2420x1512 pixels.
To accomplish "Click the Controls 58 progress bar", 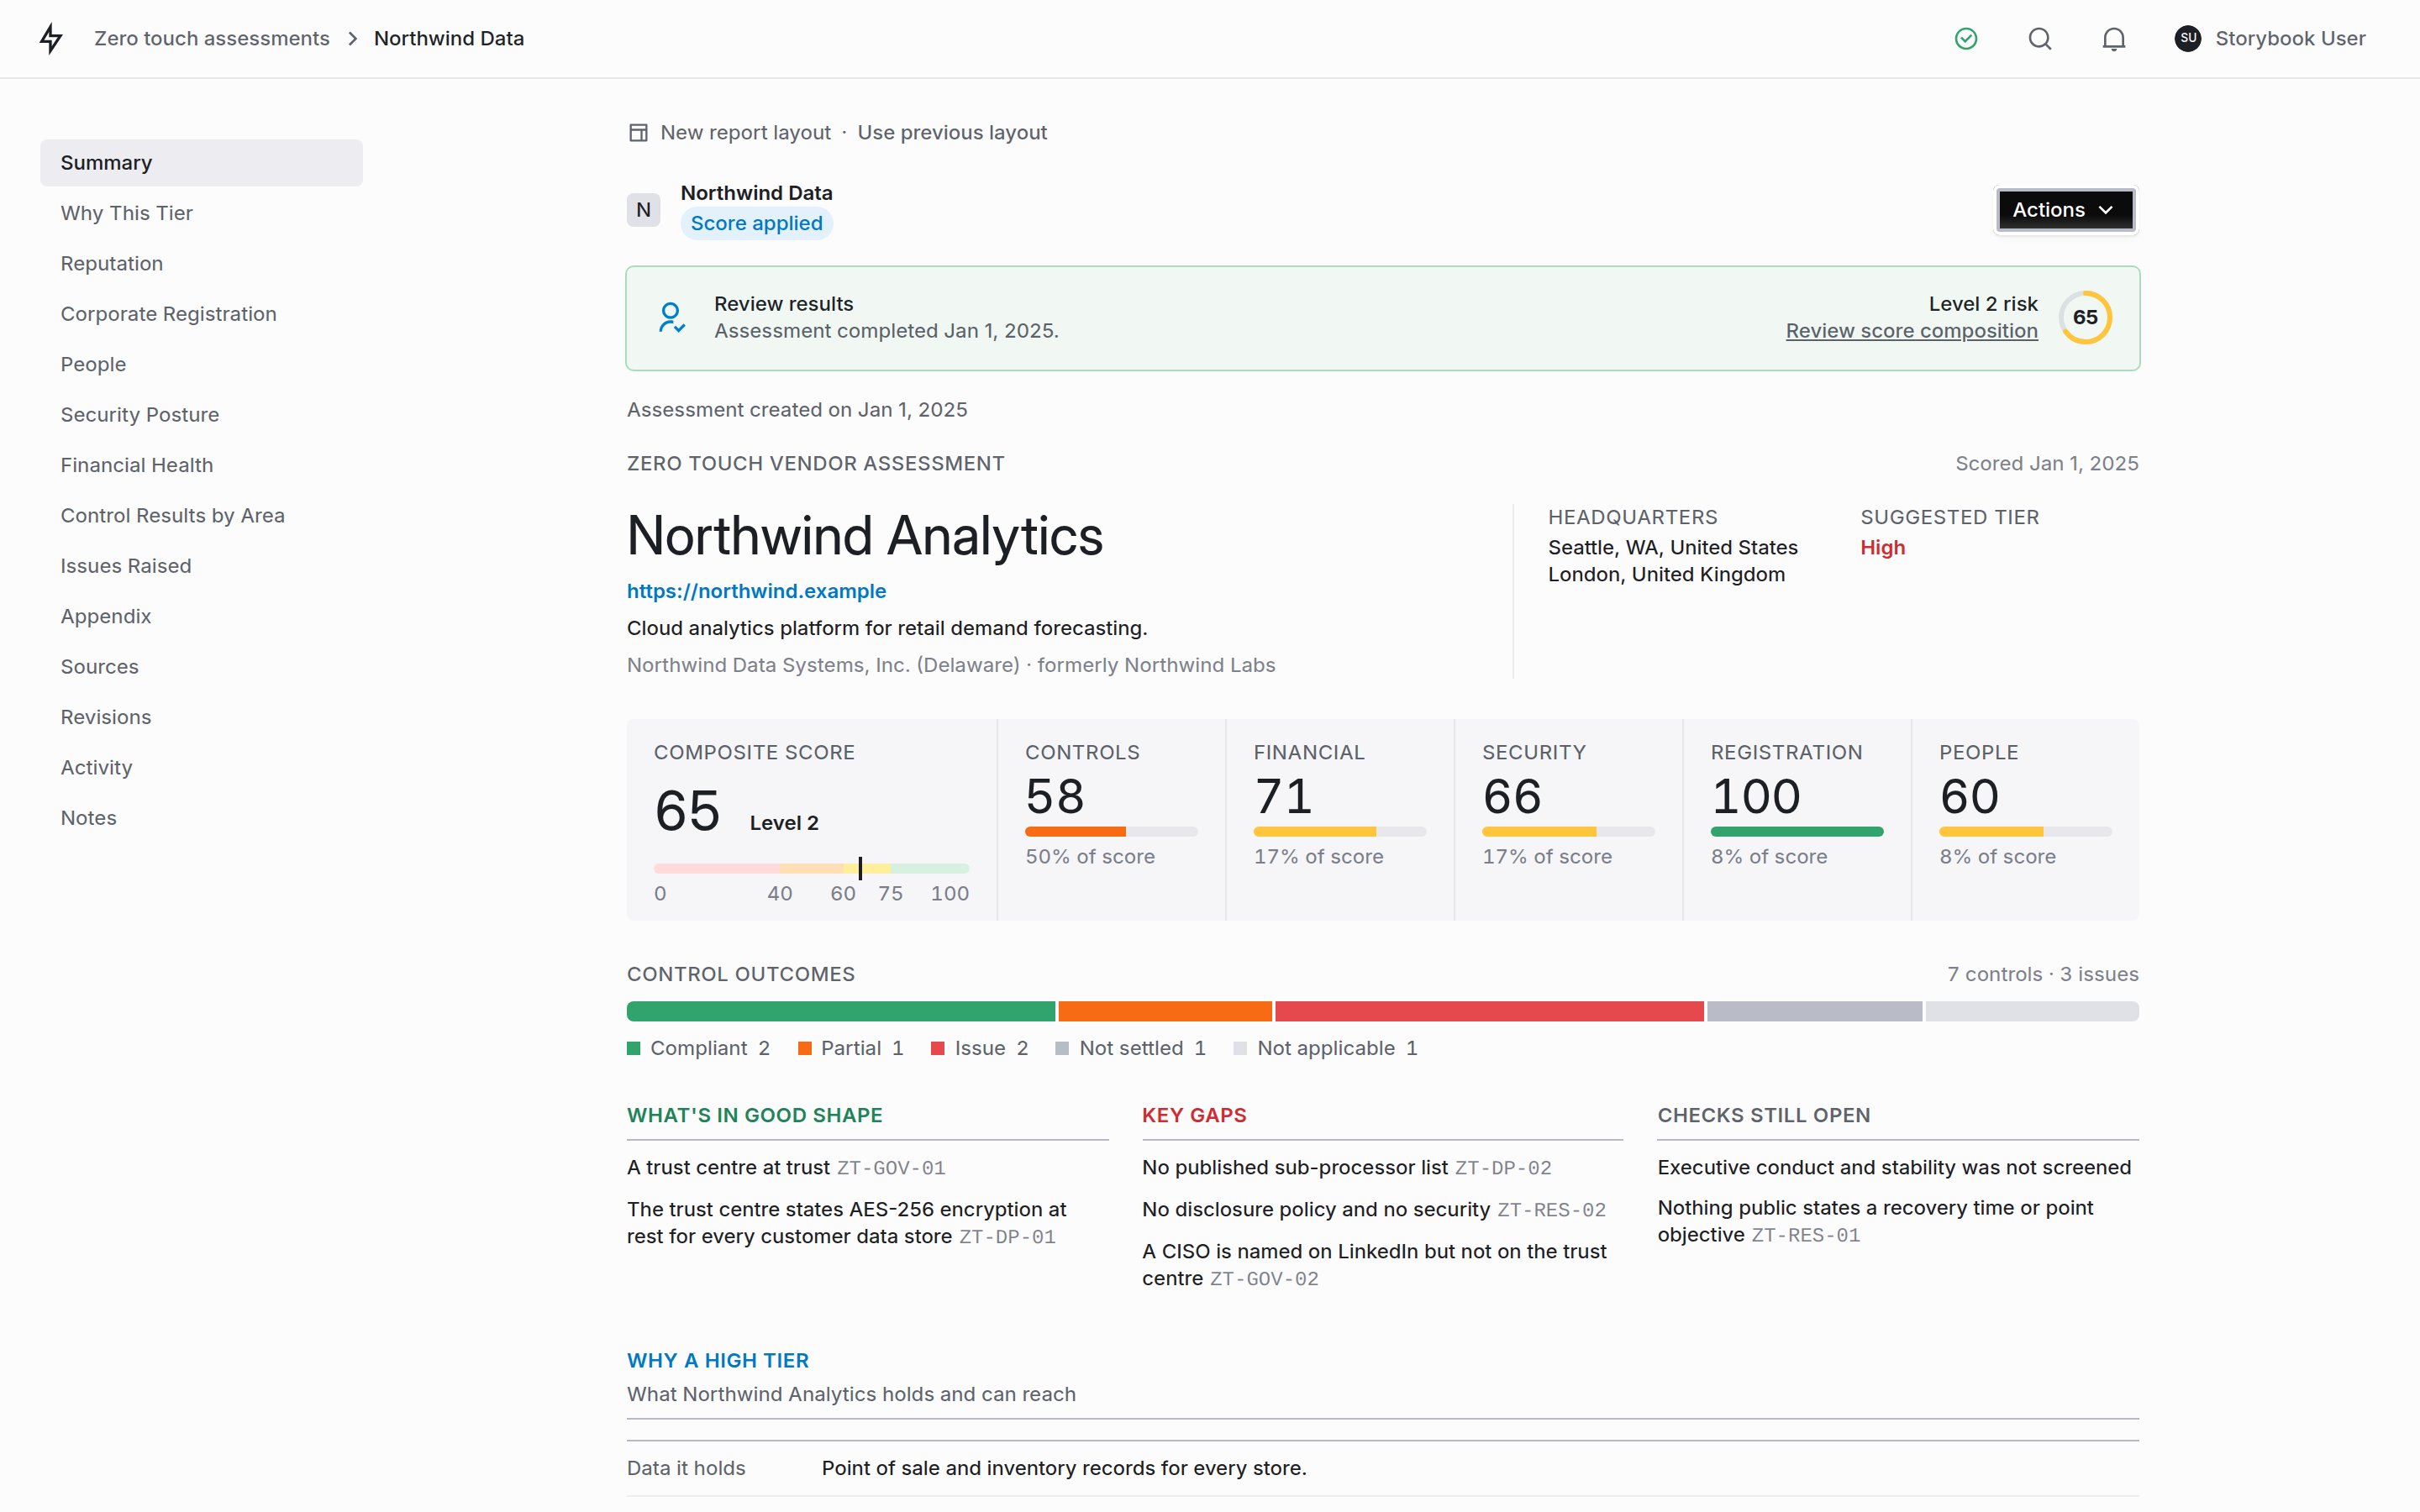I will pyautogui.click(x=1110, y=832).
